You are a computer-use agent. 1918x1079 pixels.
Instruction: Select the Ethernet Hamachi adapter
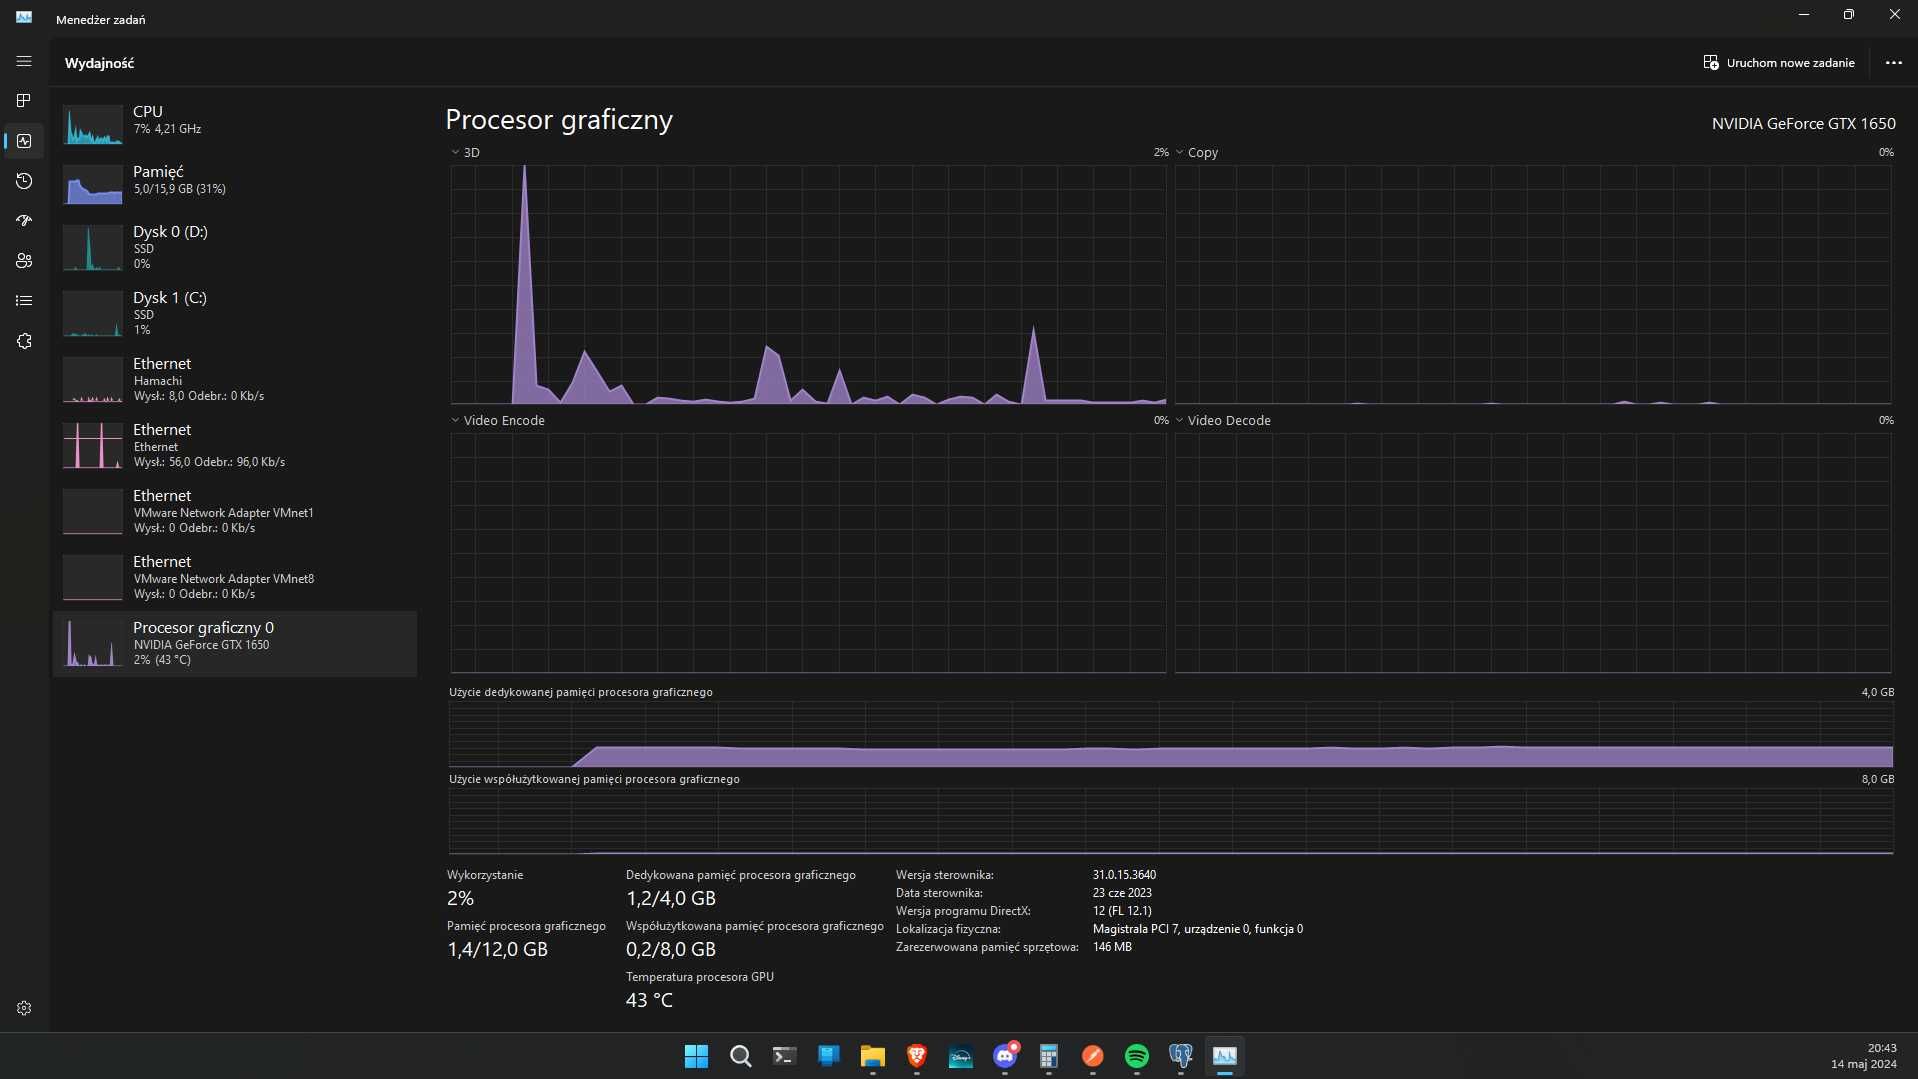click(235, 380)
